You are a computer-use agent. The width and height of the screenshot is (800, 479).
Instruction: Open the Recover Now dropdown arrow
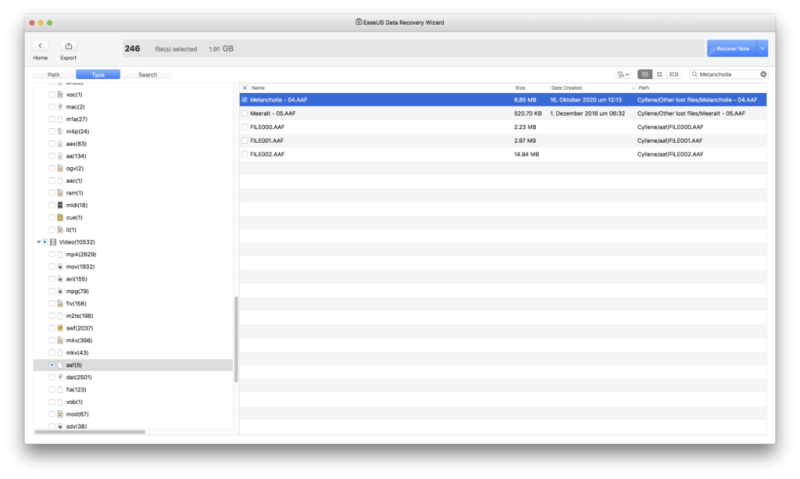(762, 48)
